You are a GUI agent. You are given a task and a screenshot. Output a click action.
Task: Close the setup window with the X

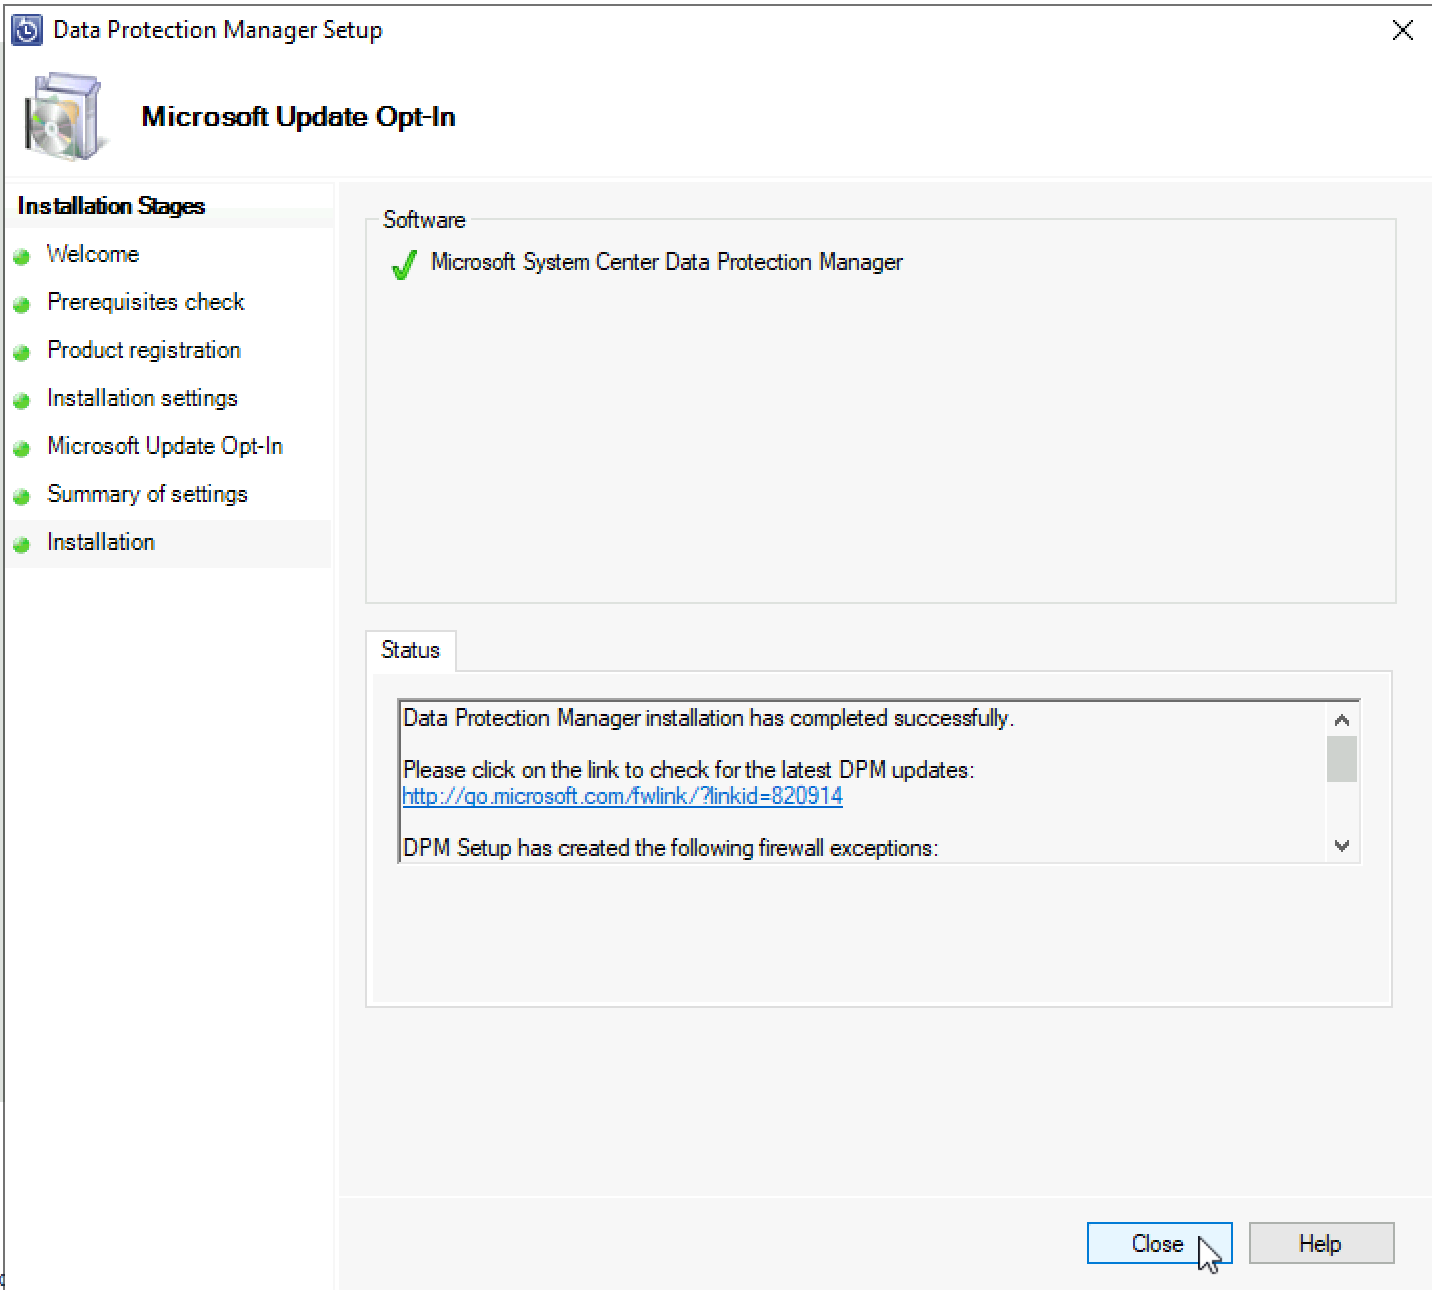pyautogui.click(x=1402, y=30)
